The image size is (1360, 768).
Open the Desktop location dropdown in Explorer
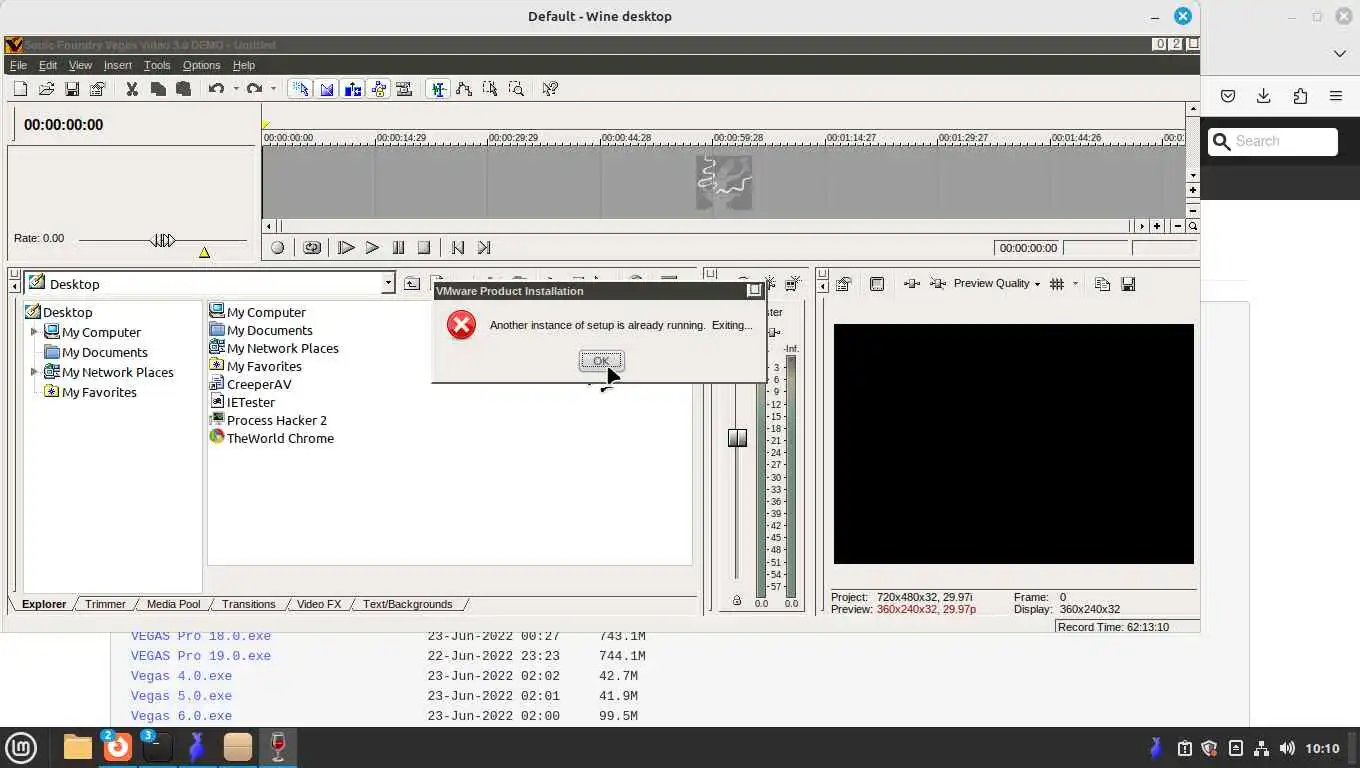tap(388, 284)
